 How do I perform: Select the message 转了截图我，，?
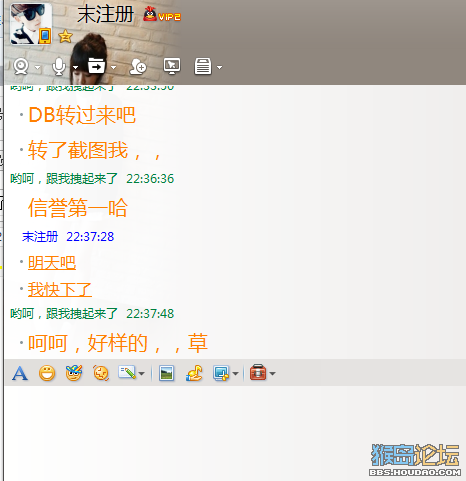[x=95, y=150]
